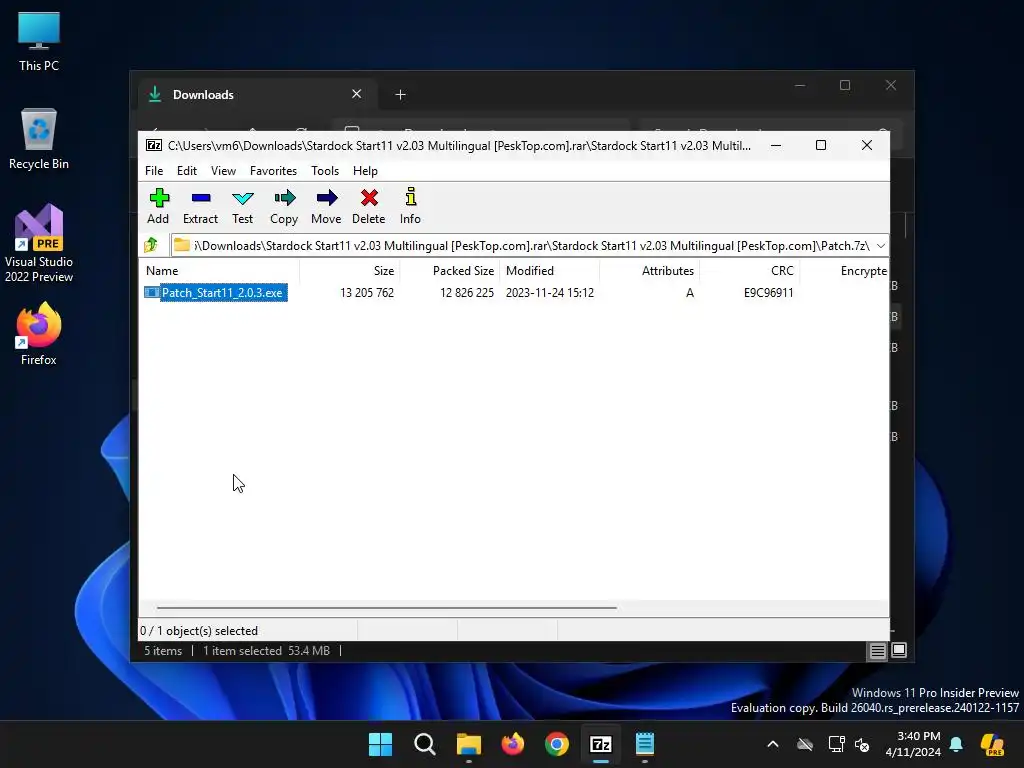
Task: Open the Favorites menu
Action: click(273, 170)
